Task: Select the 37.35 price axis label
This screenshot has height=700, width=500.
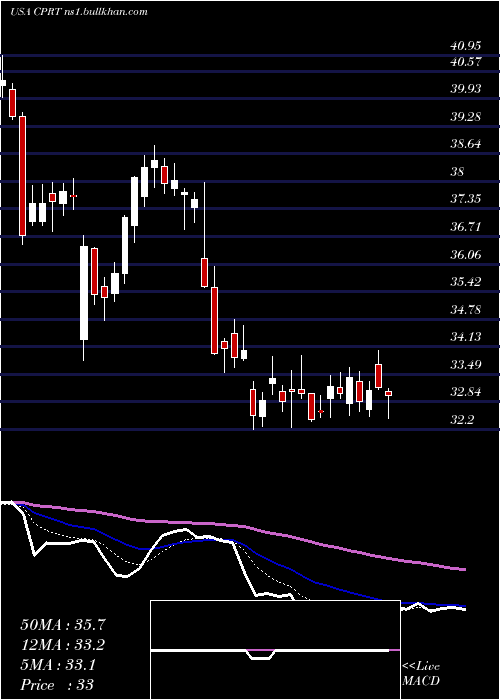Action: pos(465,199)
